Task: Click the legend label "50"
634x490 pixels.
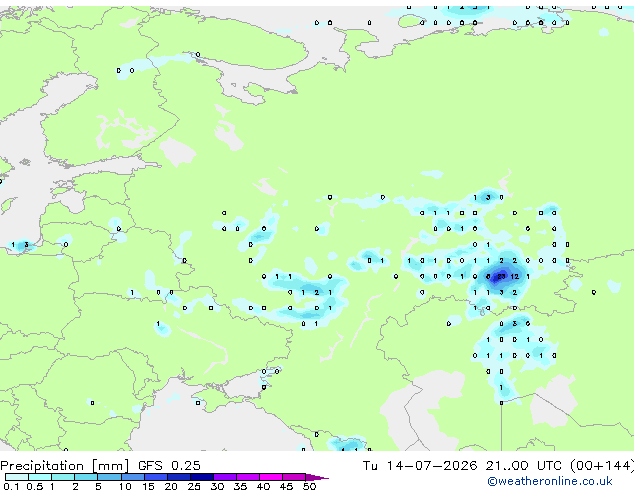Action: tap(310, 486)
